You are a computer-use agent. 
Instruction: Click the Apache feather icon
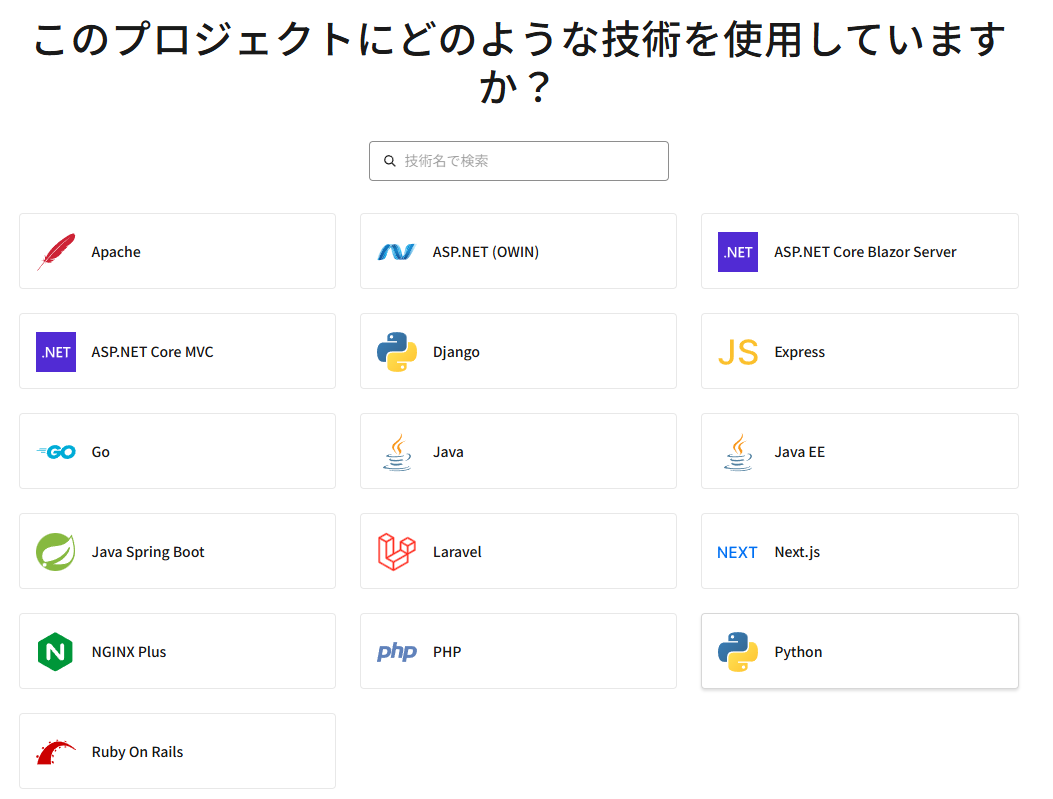[x=56, y=252]
